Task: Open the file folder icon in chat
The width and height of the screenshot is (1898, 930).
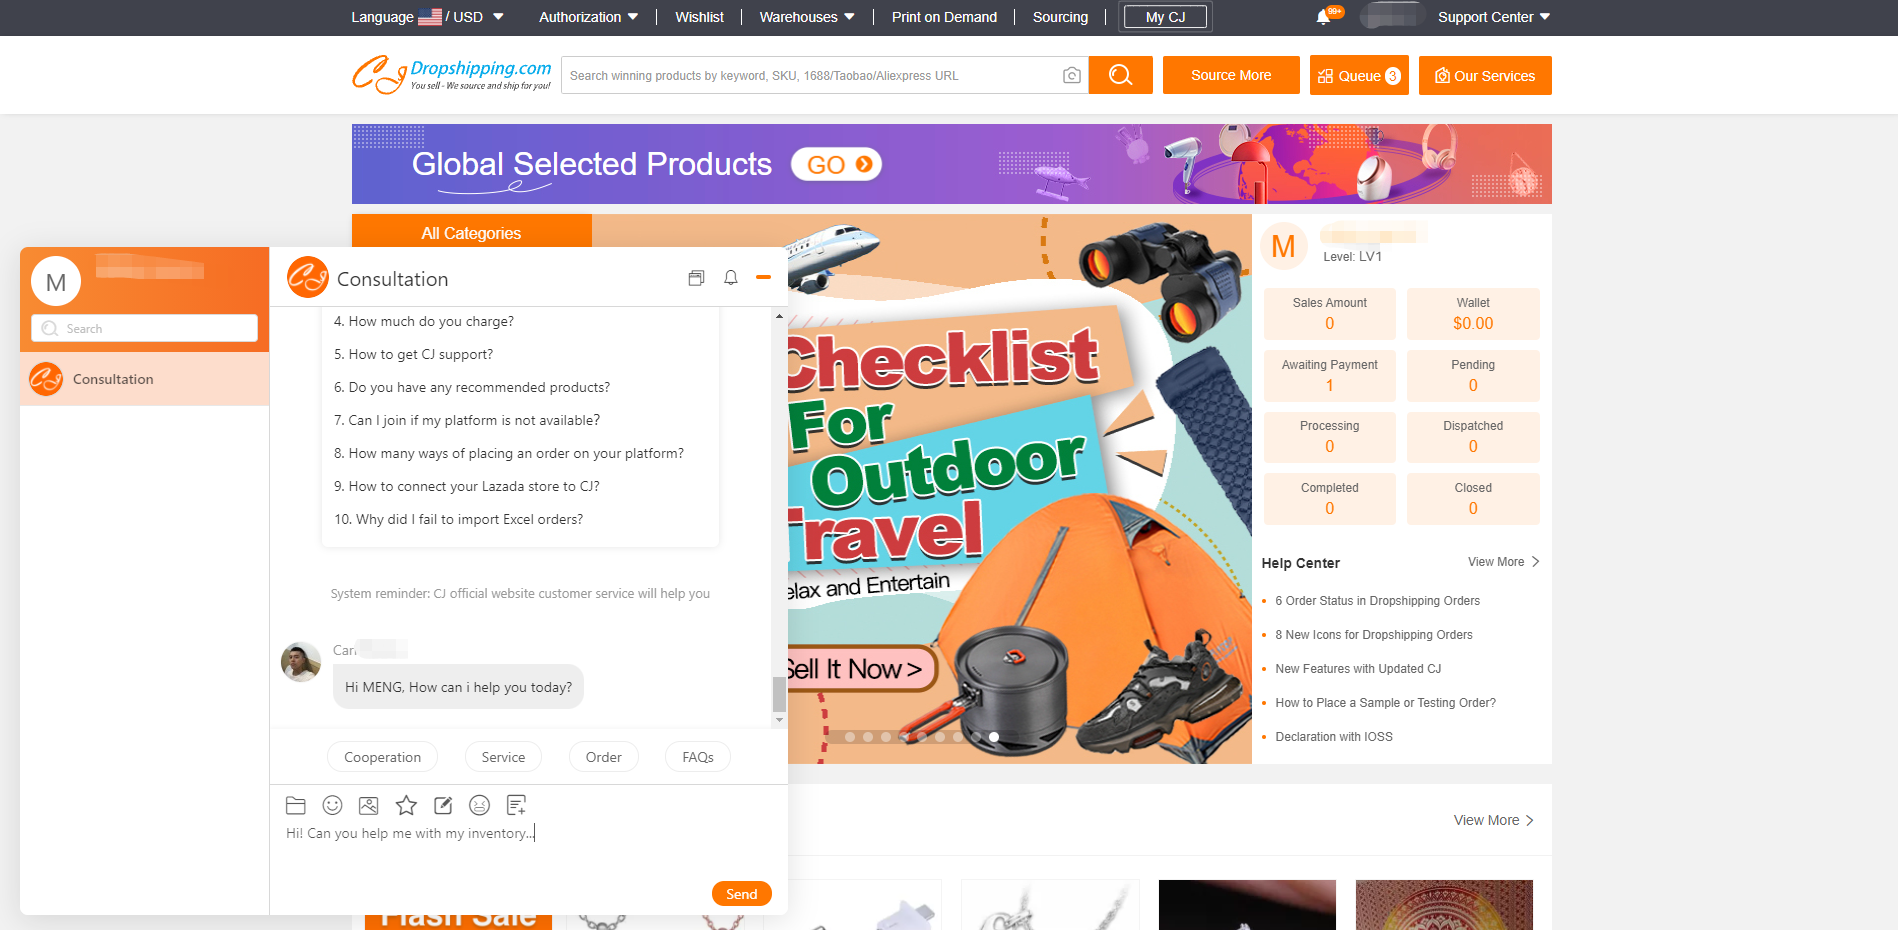Action: (296, 805)
